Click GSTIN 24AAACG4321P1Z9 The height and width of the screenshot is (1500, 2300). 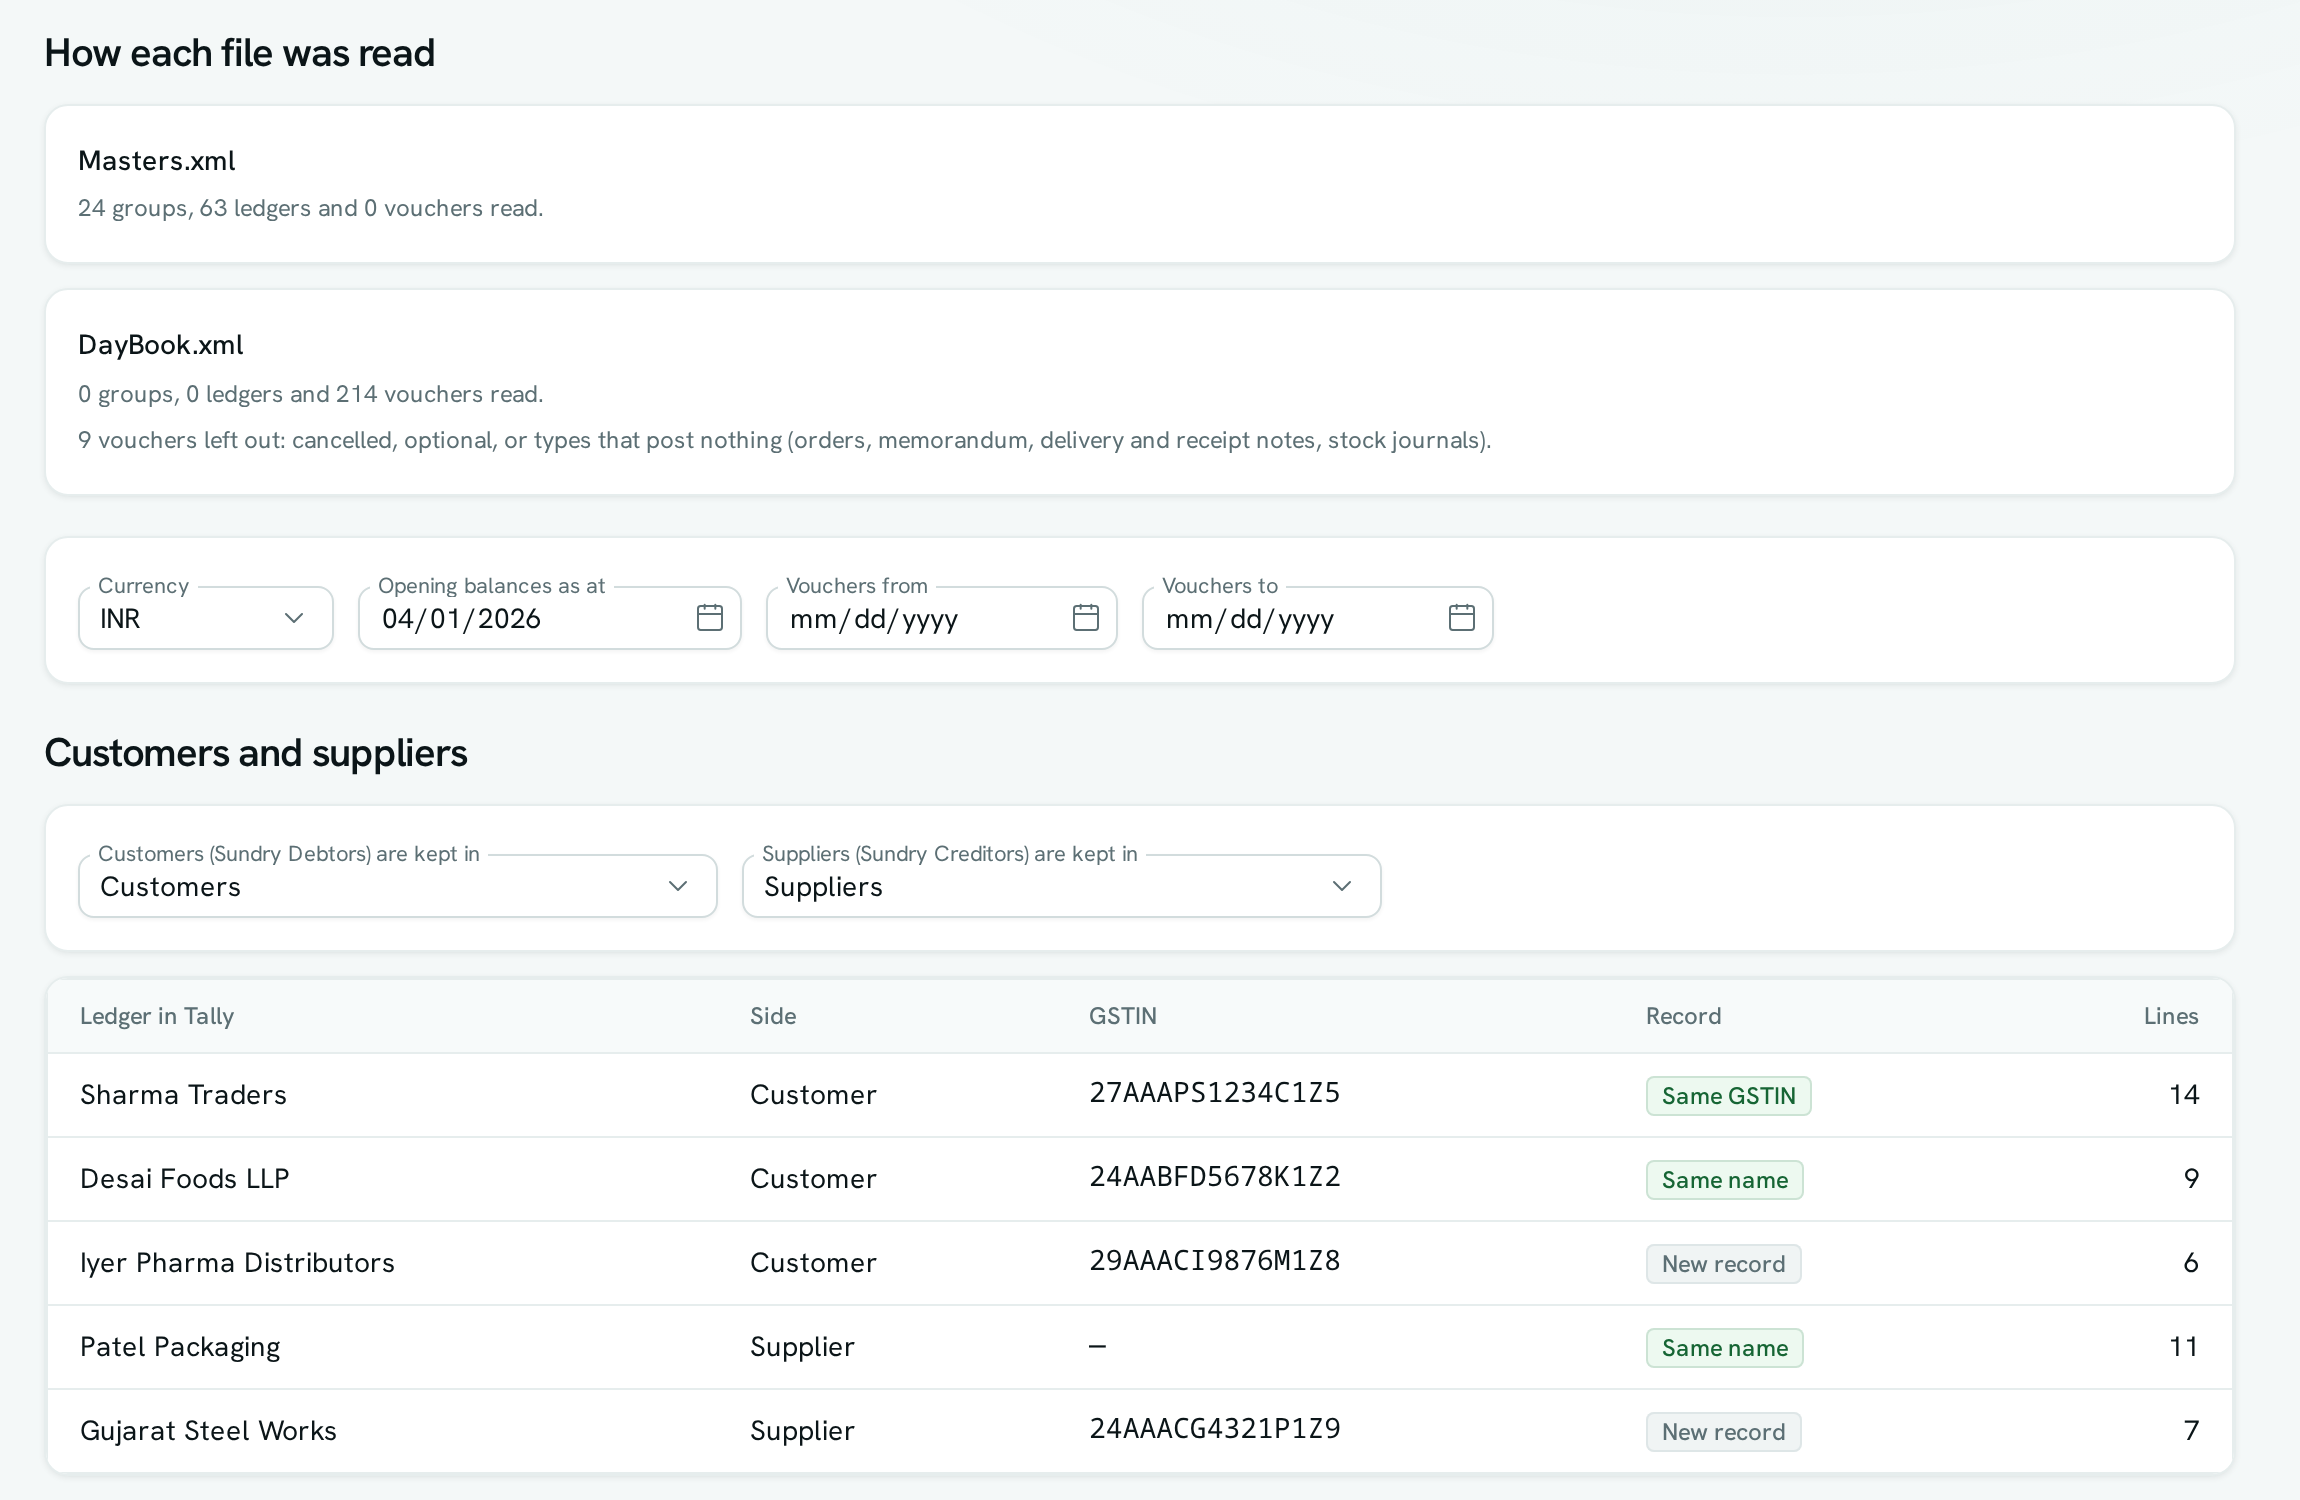tap(1215, 1429)
